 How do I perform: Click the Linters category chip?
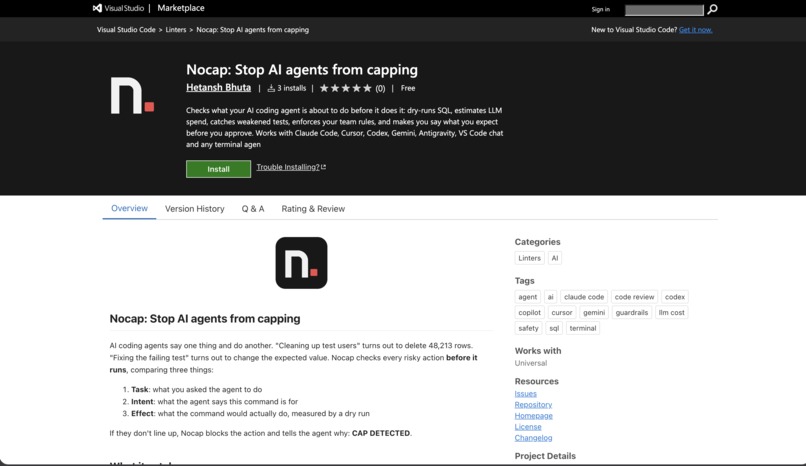pos(529,258)
